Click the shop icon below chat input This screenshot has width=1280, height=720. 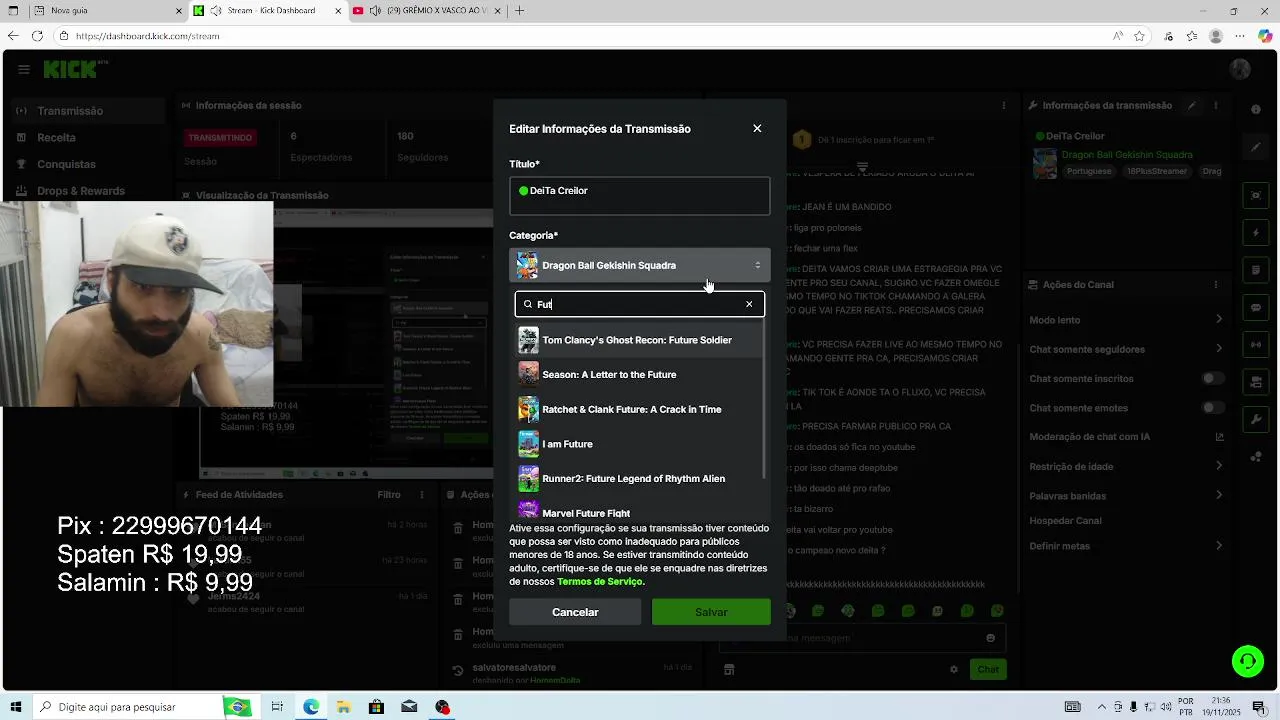pos(729,669)
